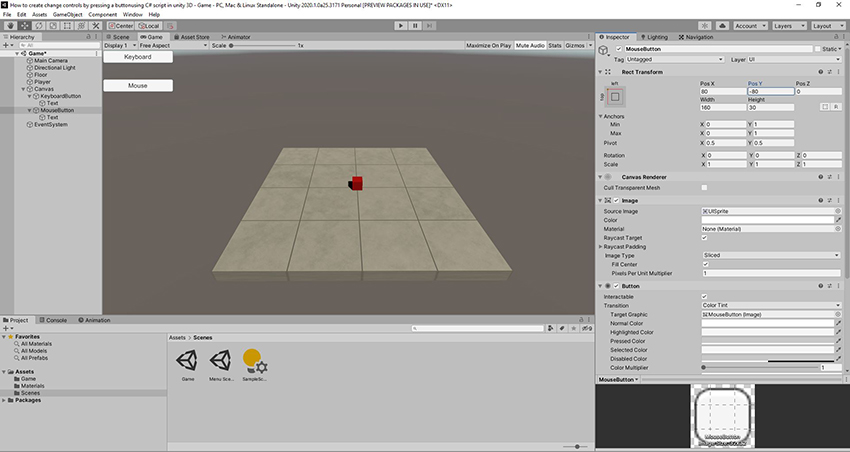850x452 pixels.
Task: Open the Display 1 dropdown
Action: (x=120, y=46)
